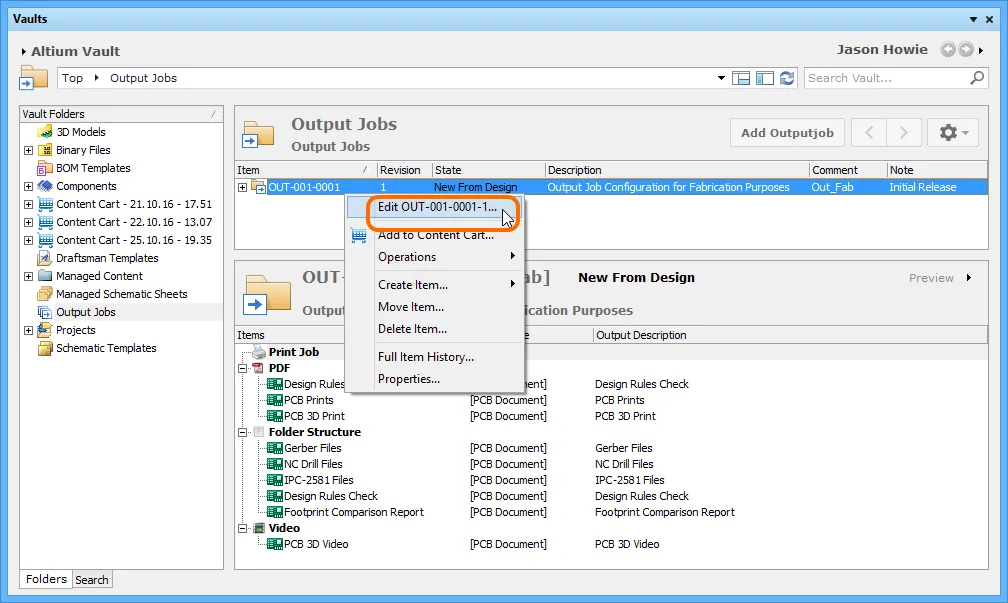Image resolution: width=1008 pixels, height=603 pixels.
Task: Click the Managed Content folder icon
Action: pyautogui.click(x=44, y=276)
